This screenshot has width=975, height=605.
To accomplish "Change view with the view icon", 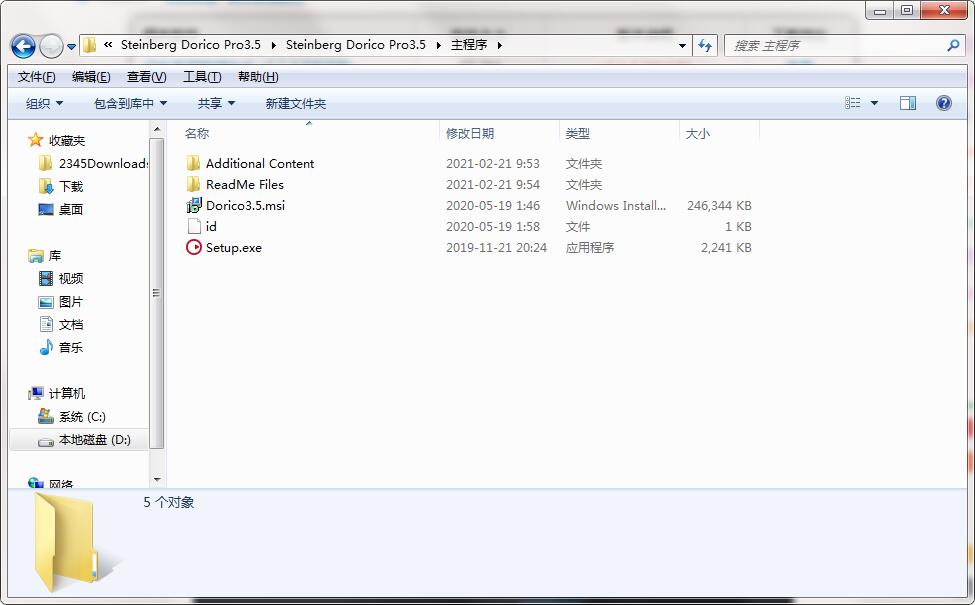I will (x=853, y=103).
